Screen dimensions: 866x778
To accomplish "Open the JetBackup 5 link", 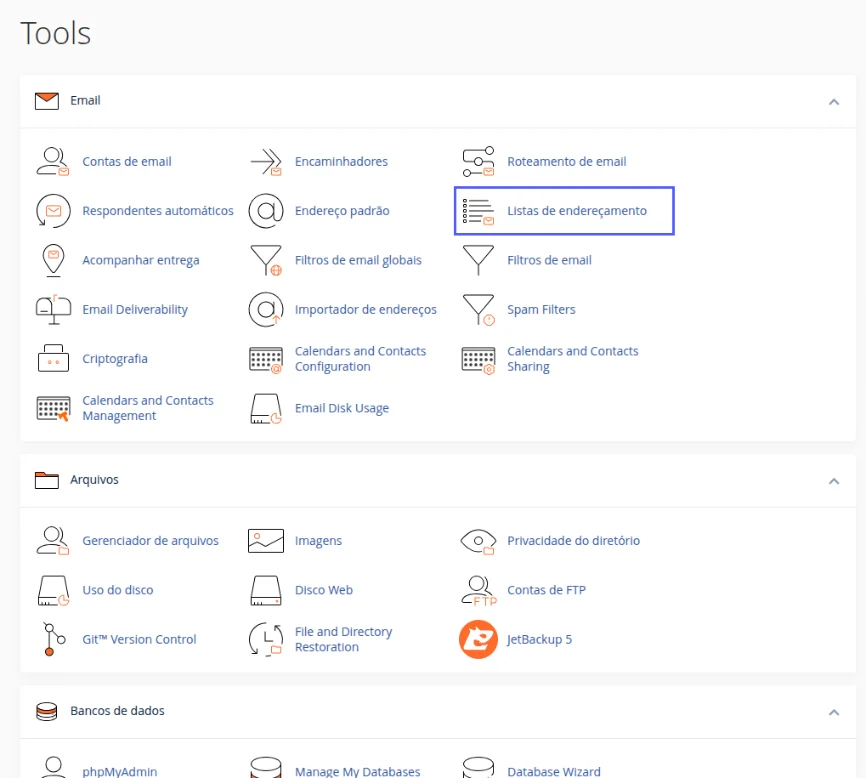I will tap(540, 639).
